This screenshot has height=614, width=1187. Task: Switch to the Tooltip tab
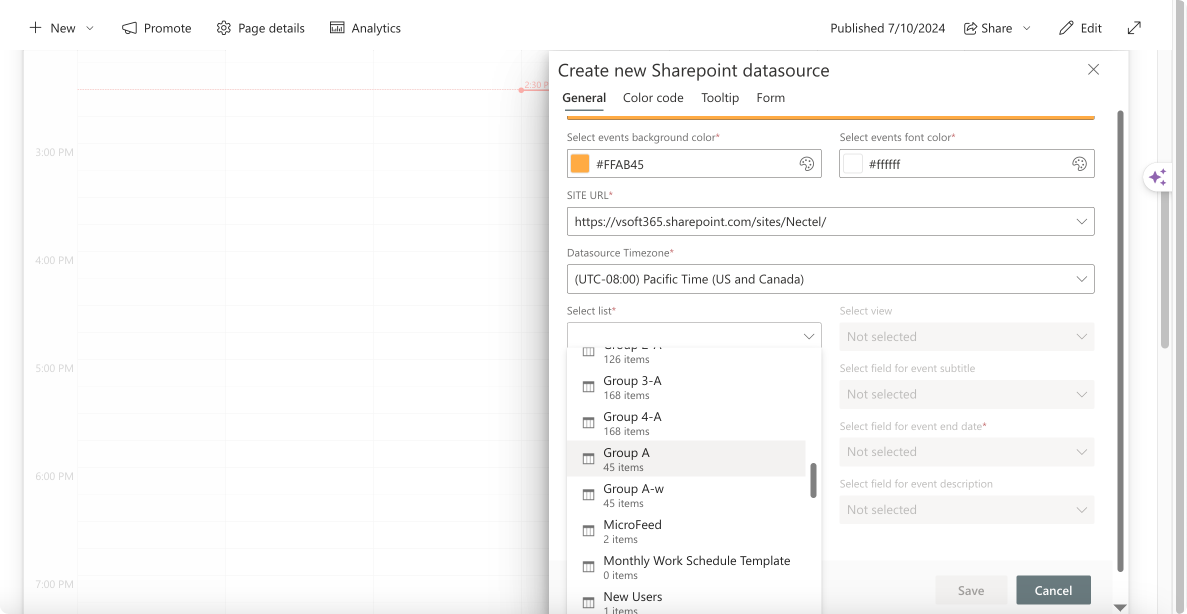(720, 98)
